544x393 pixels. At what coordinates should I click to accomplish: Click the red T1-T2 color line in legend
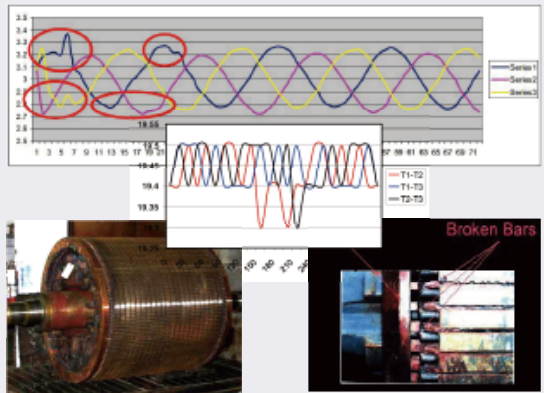[x=394, y=175]
